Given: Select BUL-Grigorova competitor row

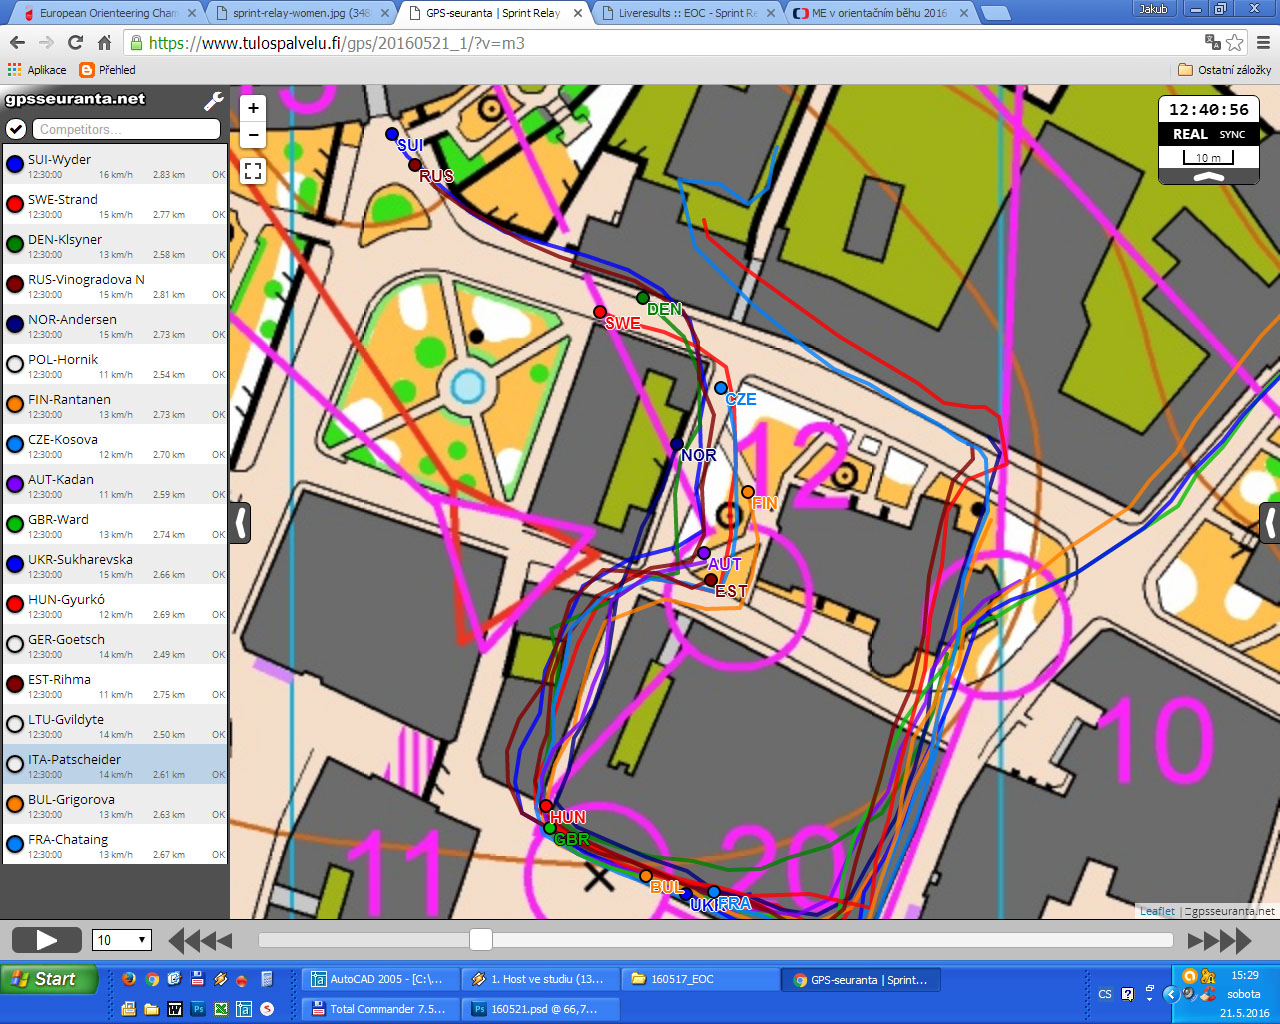Looking at the screenshot, I should pyautogui.click(x=115, y=804).
